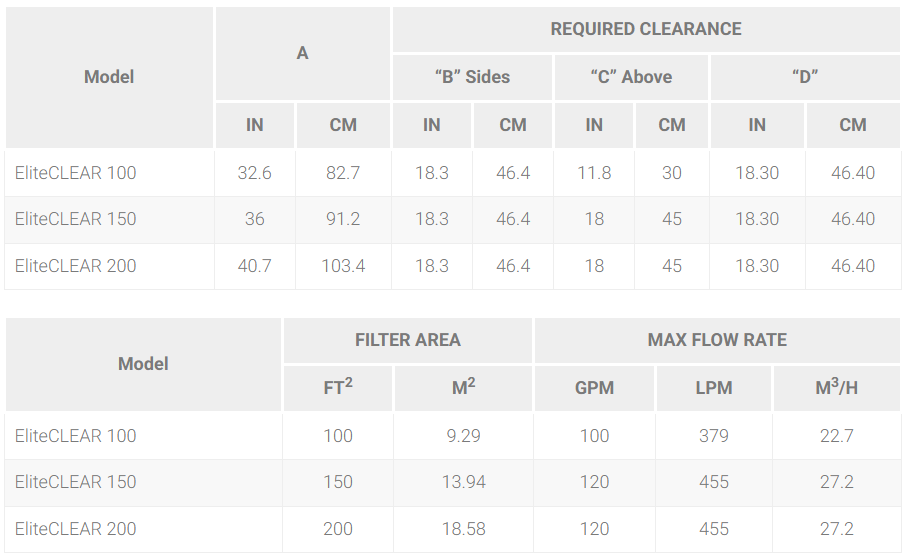Click the REQUIRED CLEARANCE header cell
Image resolution: width=906 pixels, height=555 pixels.
tap(646, 29)
